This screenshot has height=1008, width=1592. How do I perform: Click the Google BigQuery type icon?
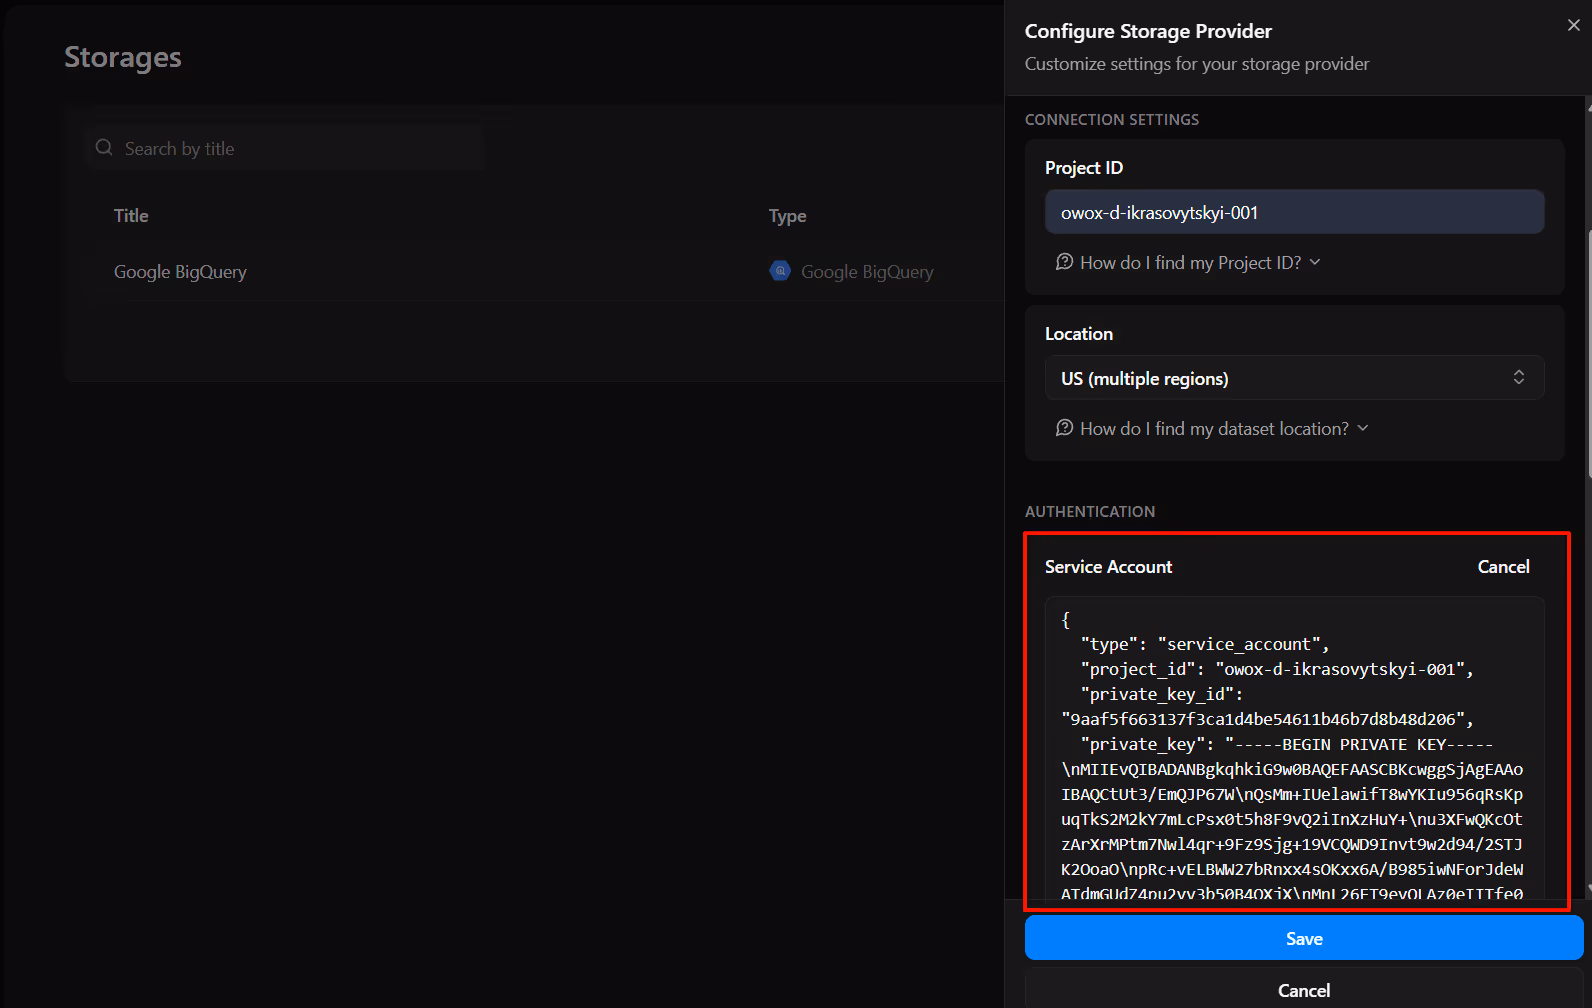coord(780,271)
